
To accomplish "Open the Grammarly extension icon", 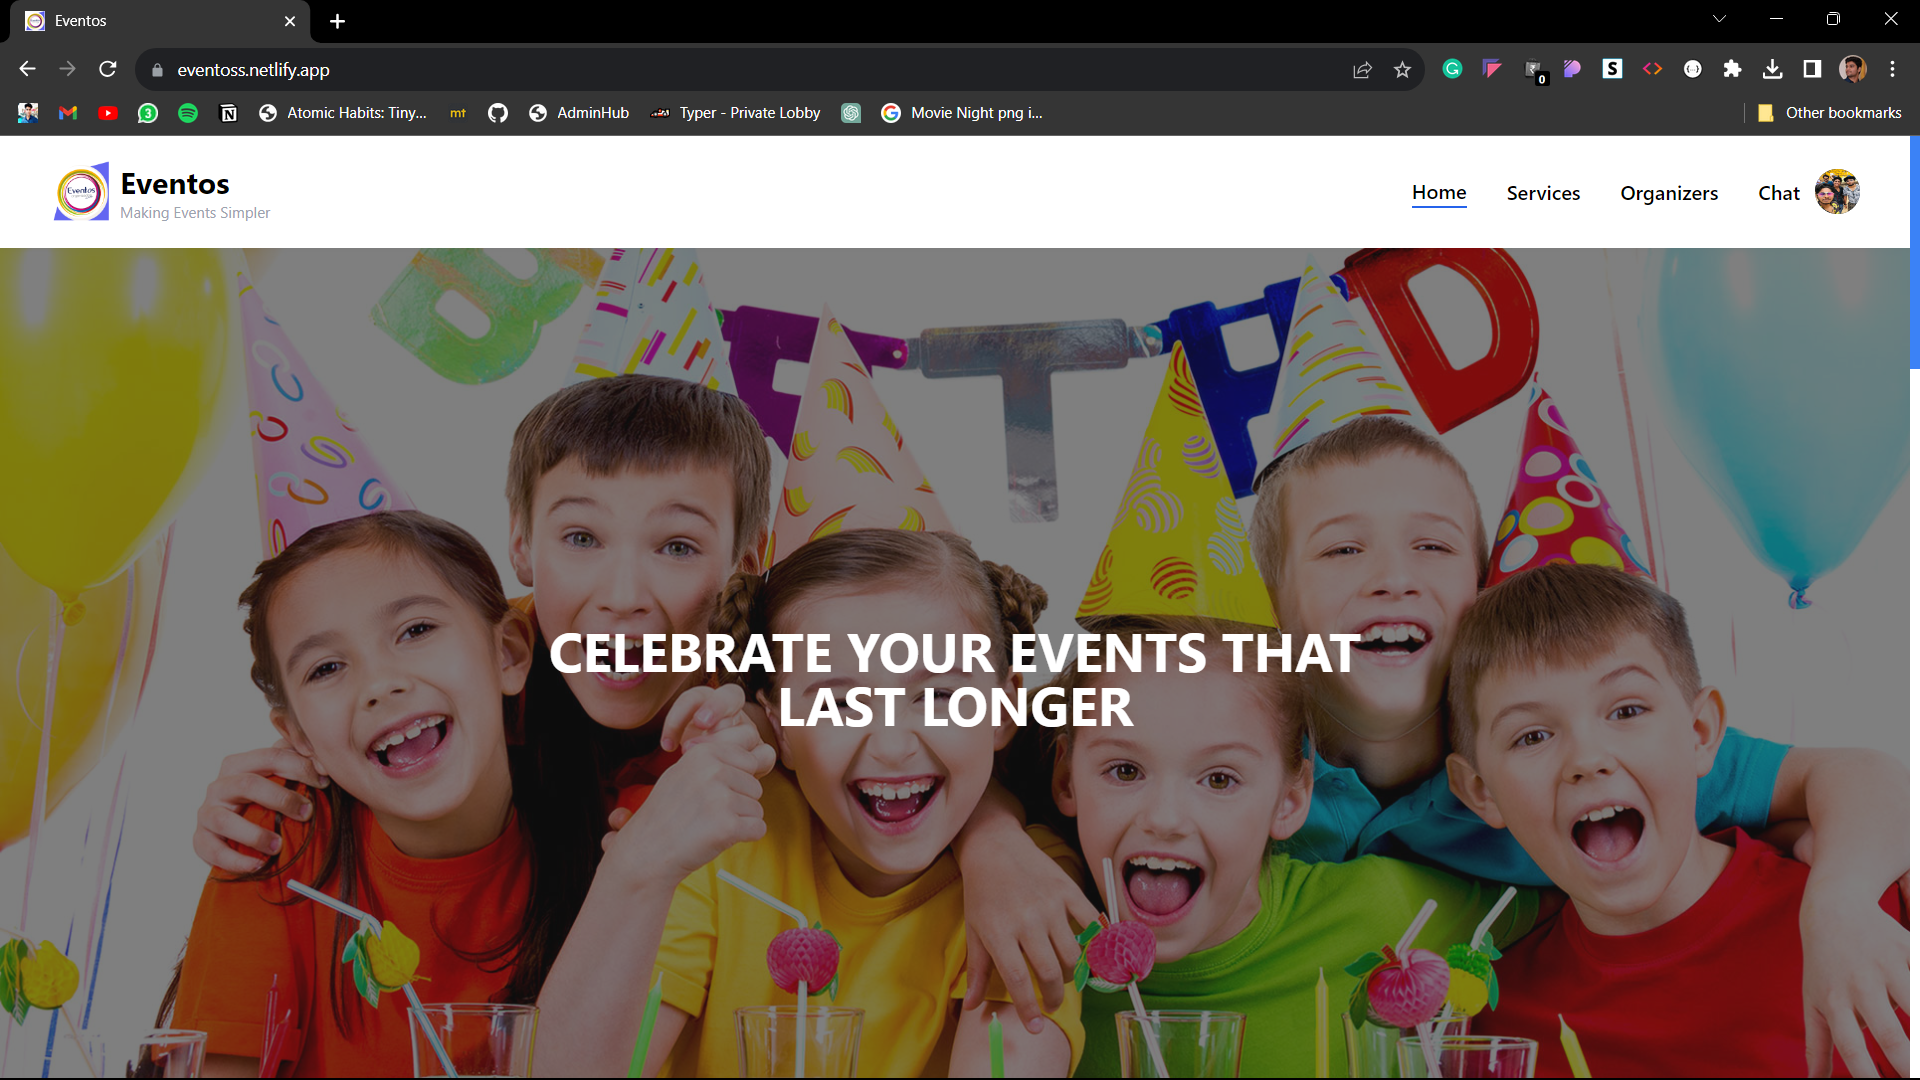I will [x=1452, y=69].
